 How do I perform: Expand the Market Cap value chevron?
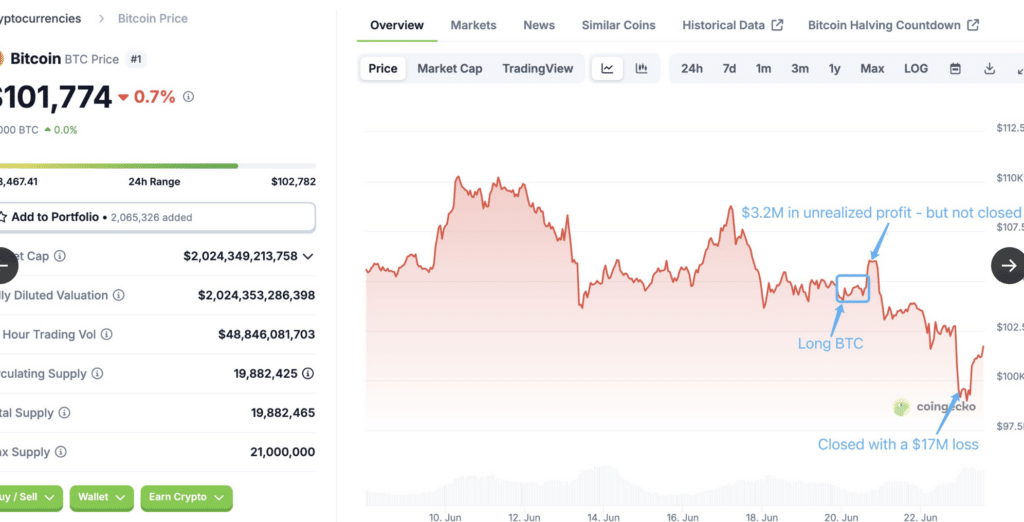coord(308,256)
